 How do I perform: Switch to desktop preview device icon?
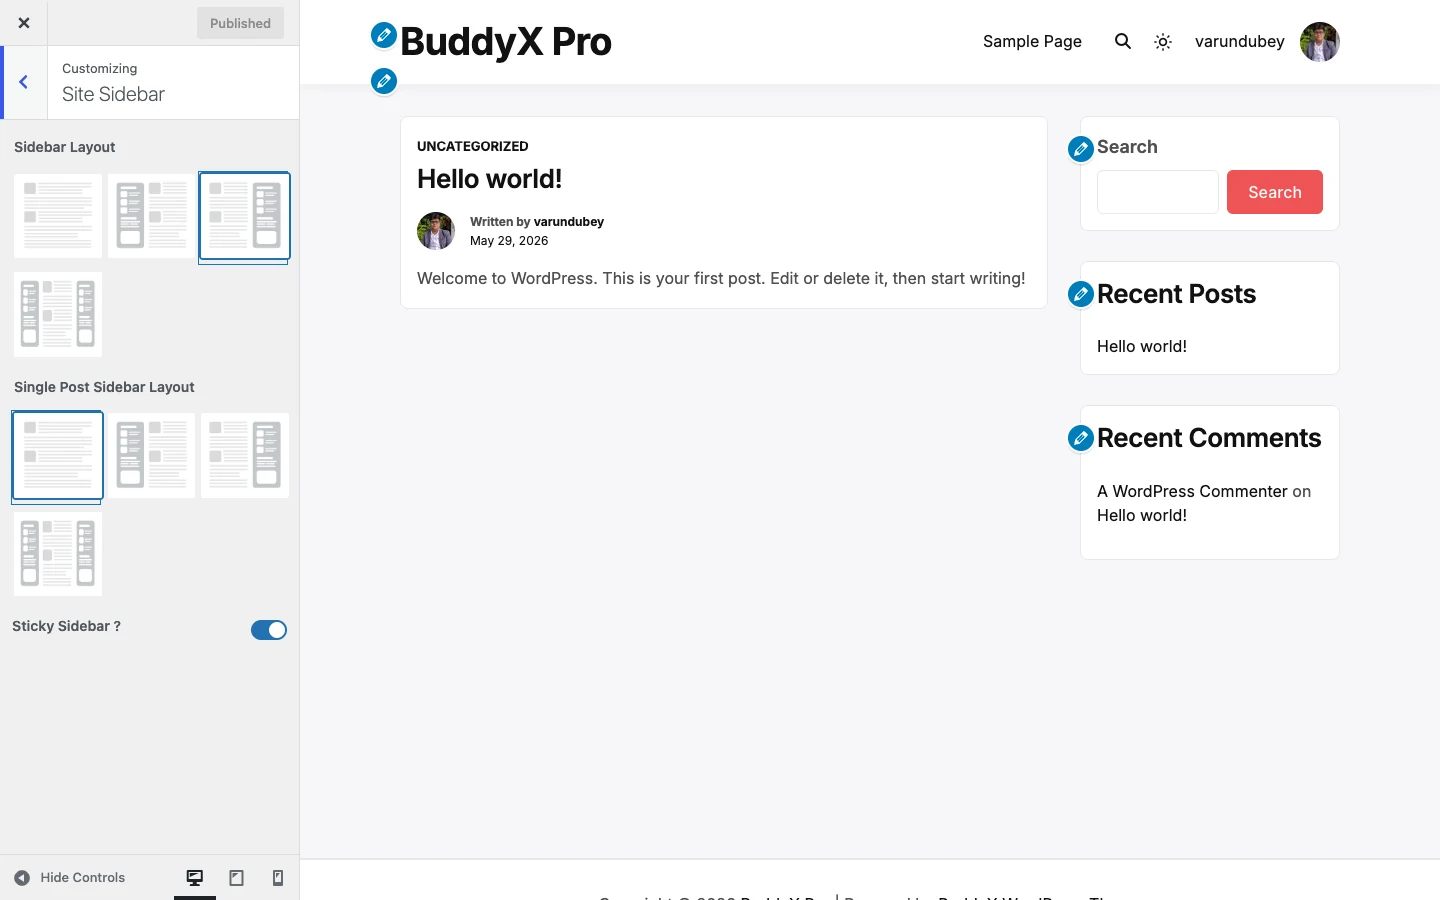point(195,878)
